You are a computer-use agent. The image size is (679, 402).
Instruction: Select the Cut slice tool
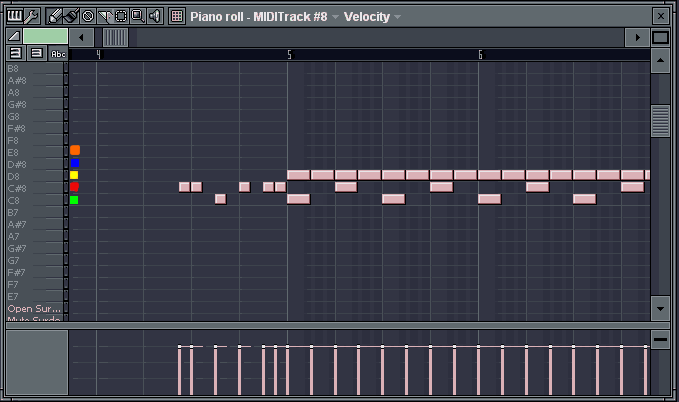coord(104,16)
